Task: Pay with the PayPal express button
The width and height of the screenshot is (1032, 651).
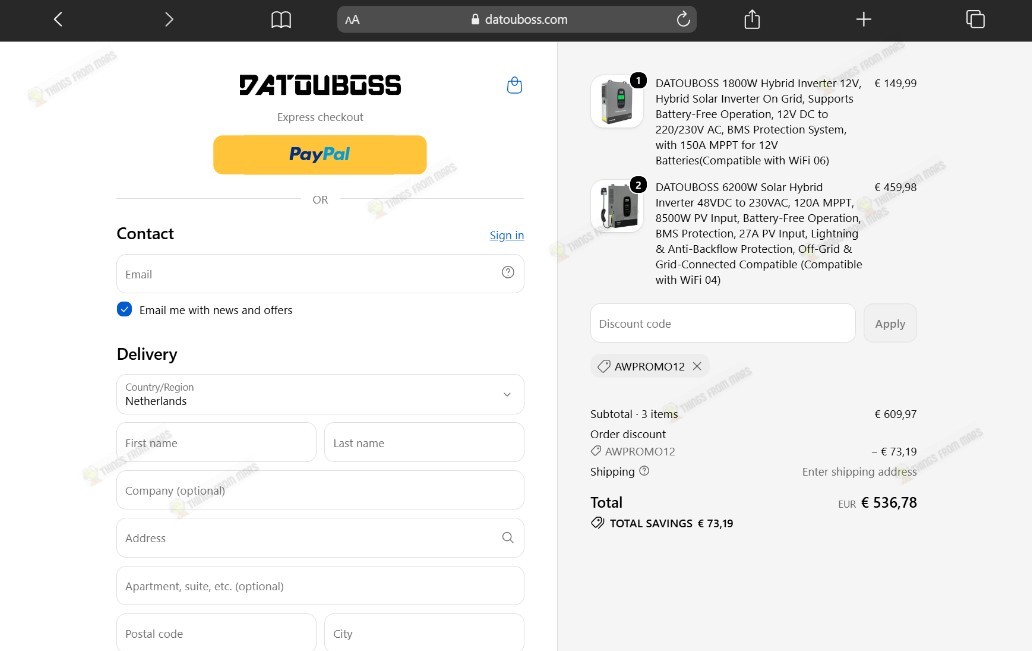Action: click(x=320, y=155)
